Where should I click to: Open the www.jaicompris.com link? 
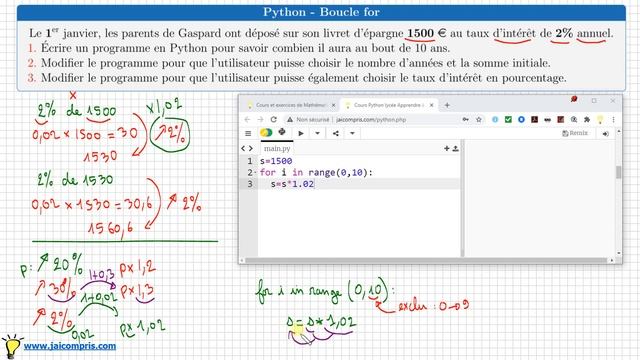point(70,346)
